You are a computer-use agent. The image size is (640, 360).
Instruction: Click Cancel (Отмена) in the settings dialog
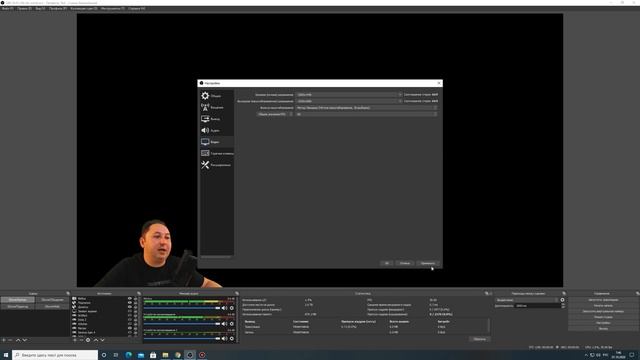pos(404,263)
